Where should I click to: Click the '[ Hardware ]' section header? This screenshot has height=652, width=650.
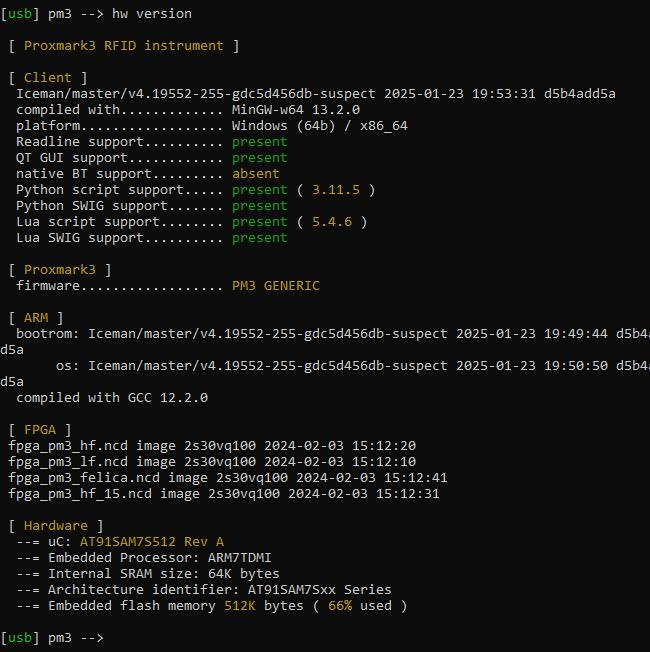[56, 526]
